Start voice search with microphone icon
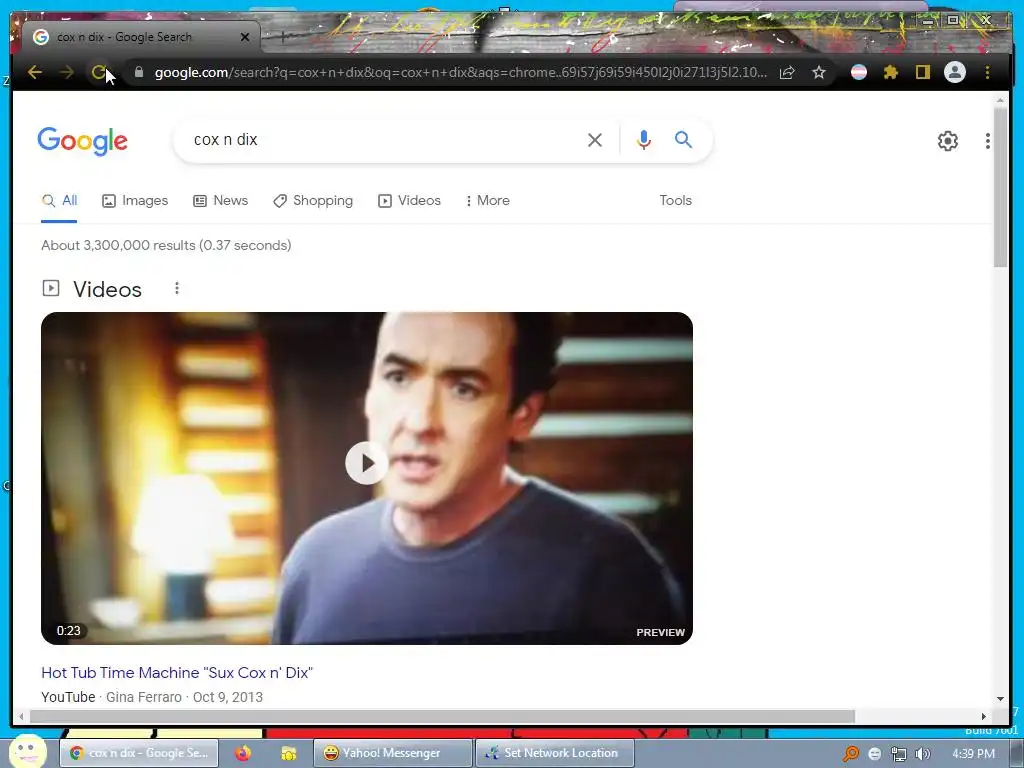This screenshot has height=768, width=1024. pyautogui.click(x=643, y=140)
